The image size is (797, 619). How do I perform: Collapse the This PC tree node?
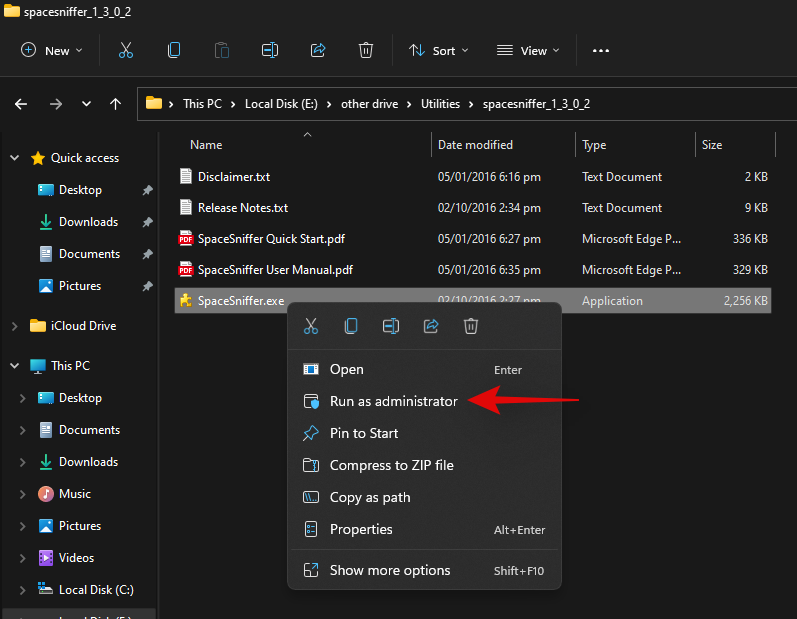pos(14,366)
